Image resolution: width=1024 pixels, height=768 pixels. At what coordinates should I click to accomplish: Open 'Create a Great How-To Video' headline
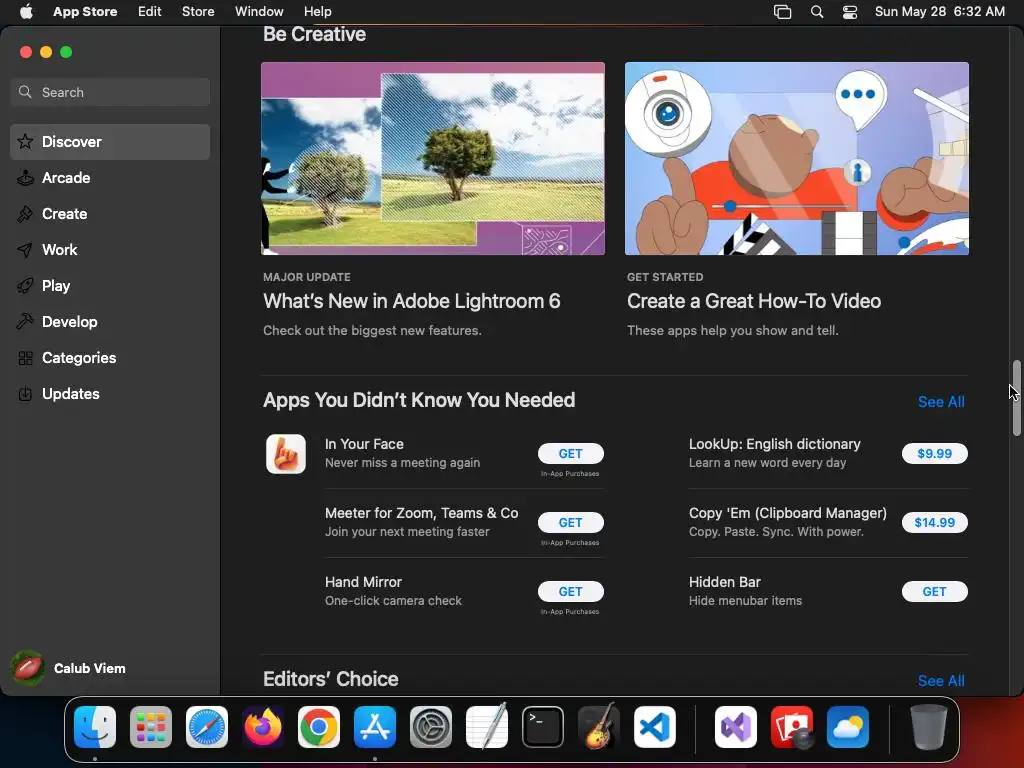754,301
